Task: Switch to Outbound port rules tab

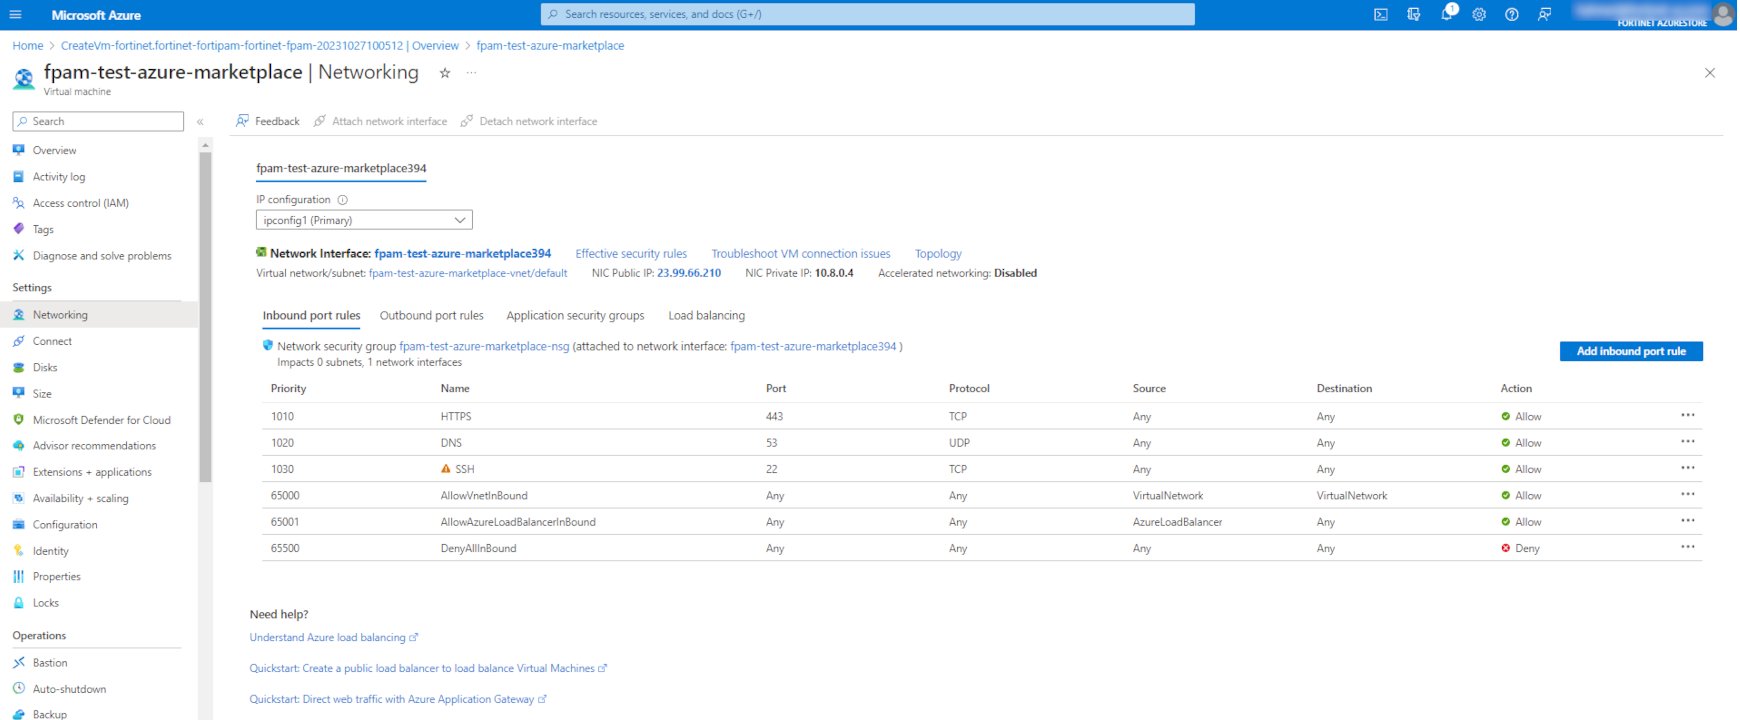Action: point(432,316)
